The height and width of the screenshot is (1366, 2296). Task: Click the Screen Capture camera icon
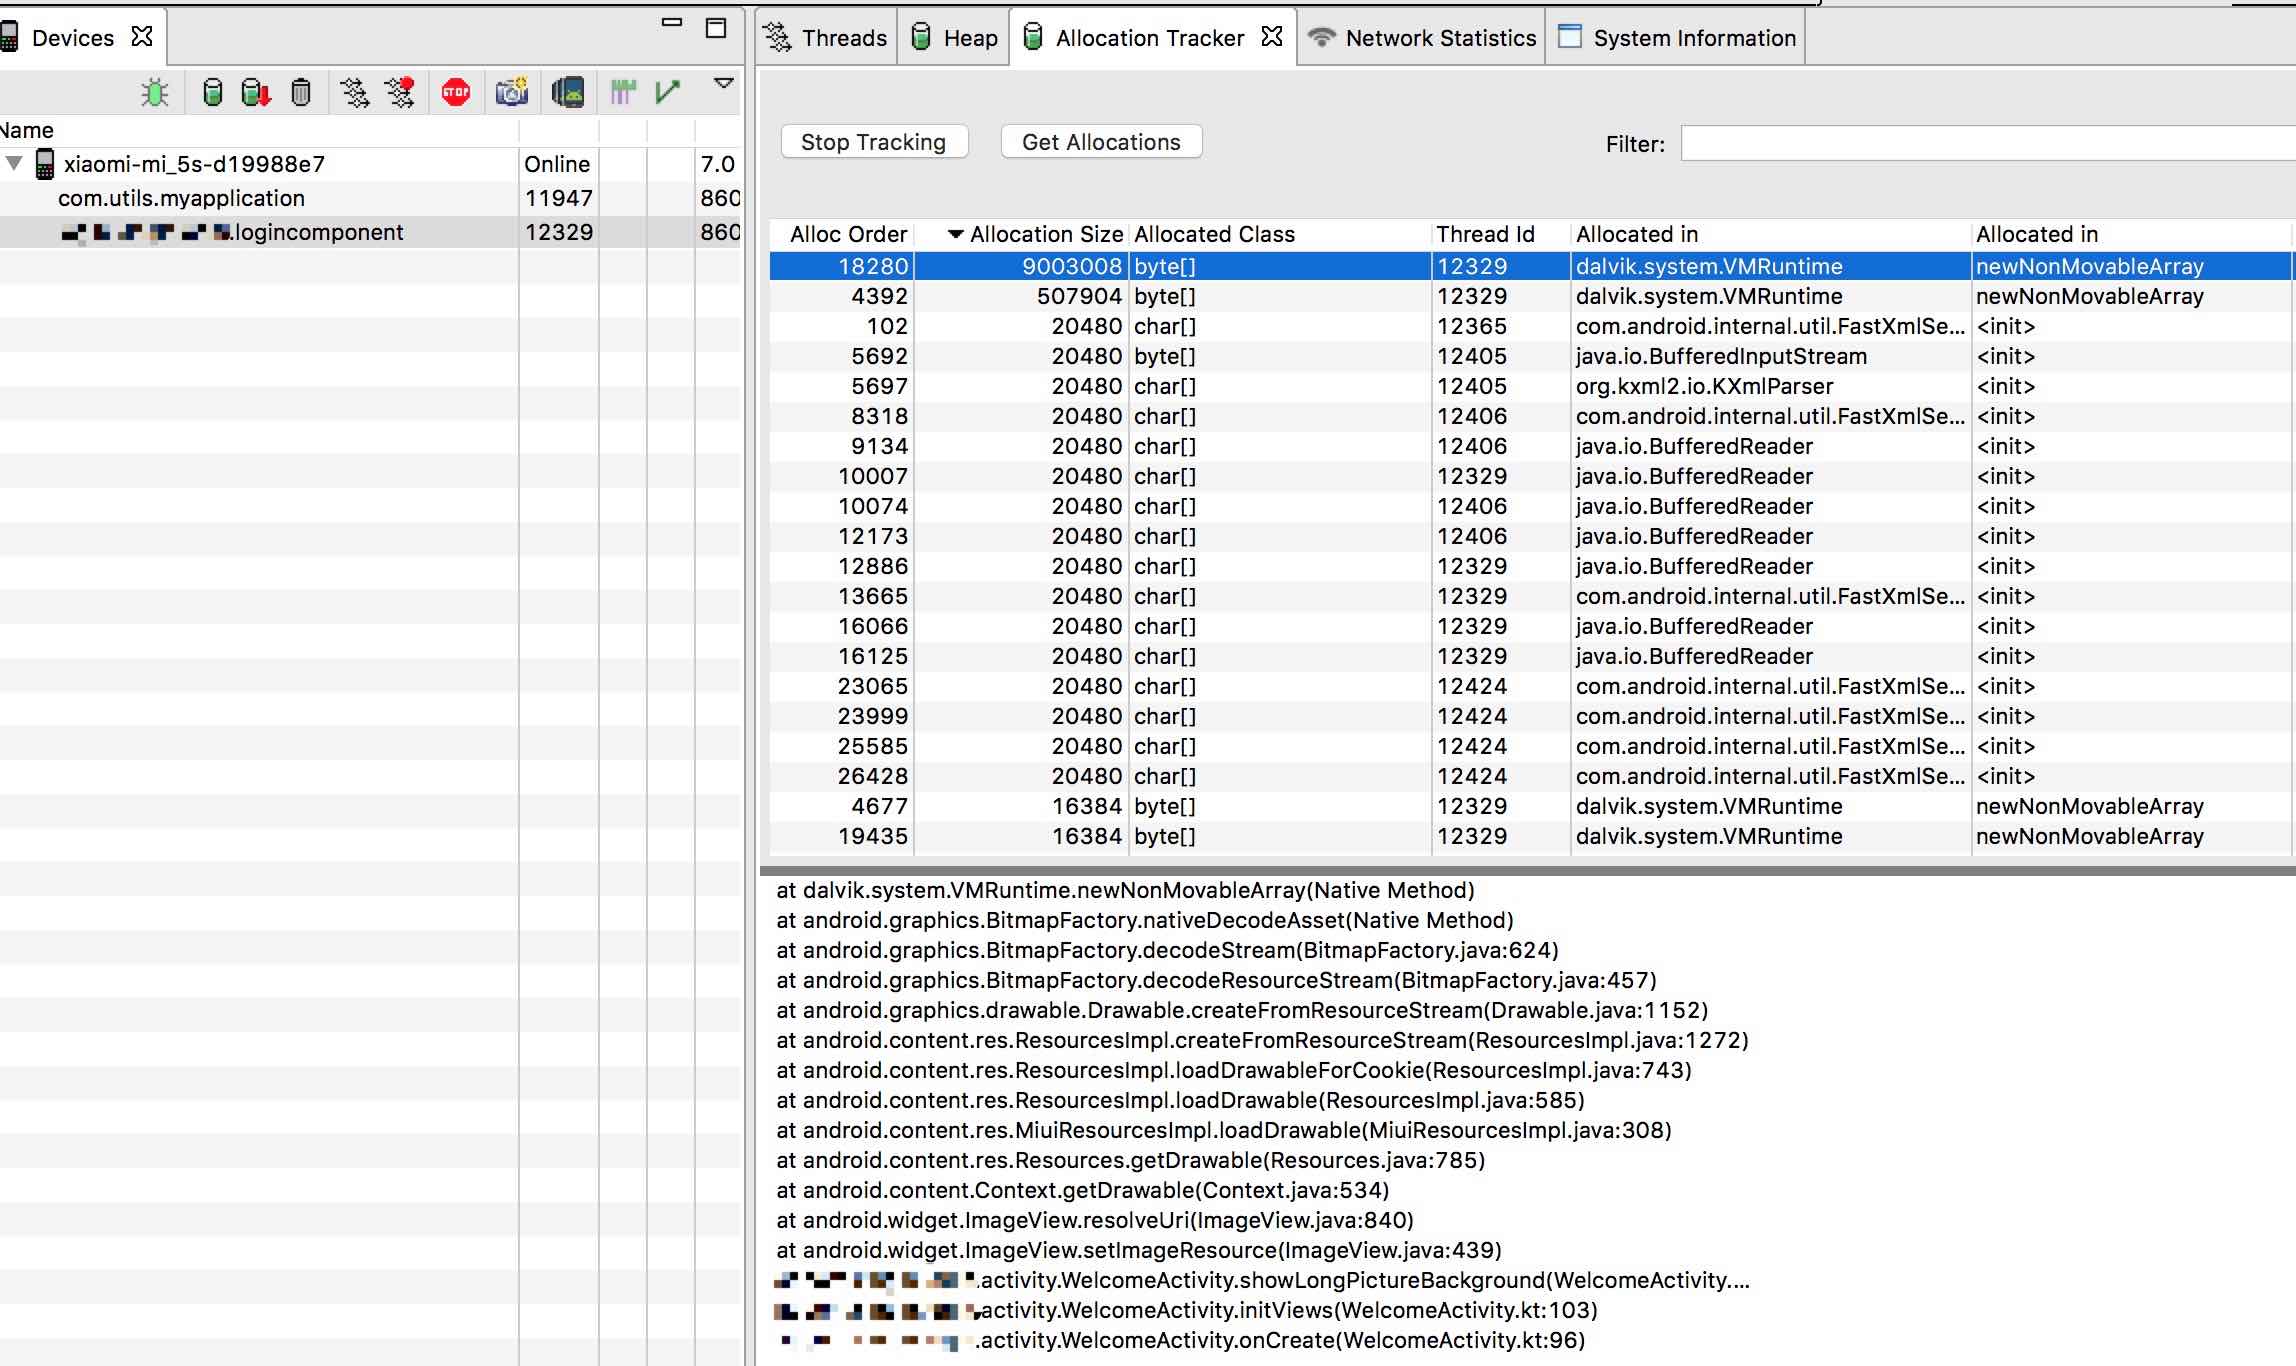click(x=511, y=93)
